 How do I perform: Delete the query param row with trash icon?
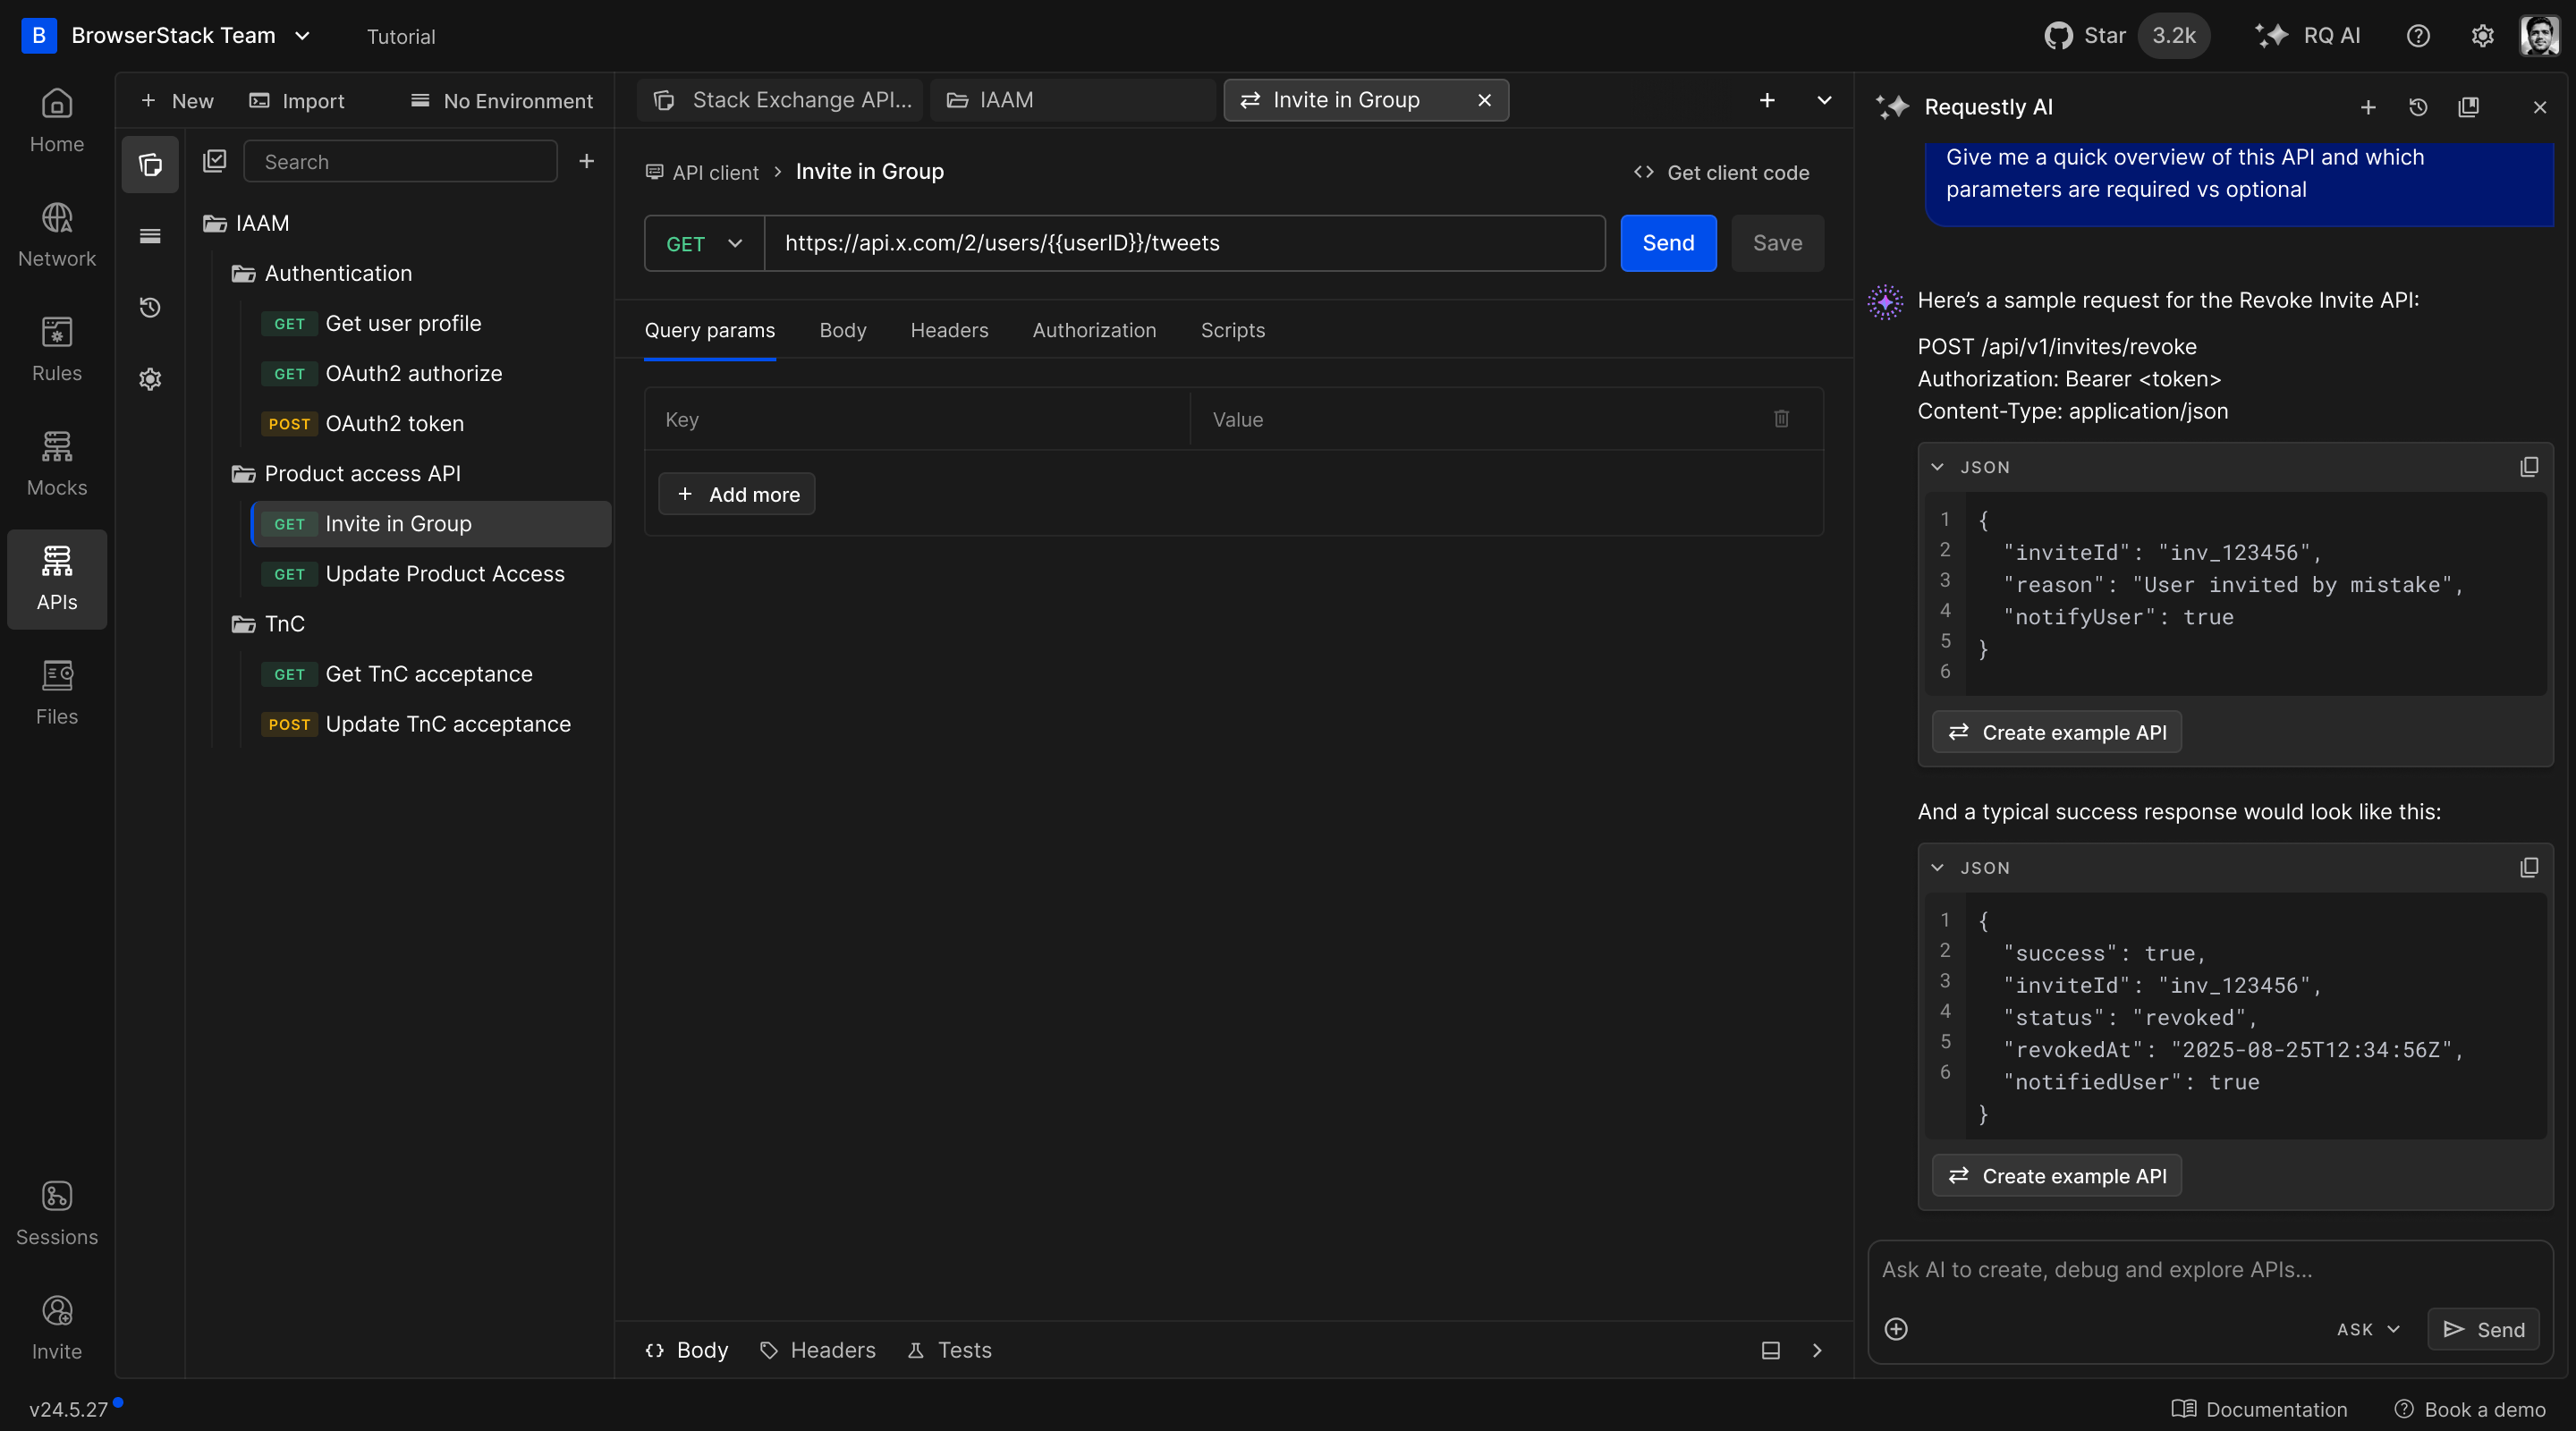coord(1782,419)
